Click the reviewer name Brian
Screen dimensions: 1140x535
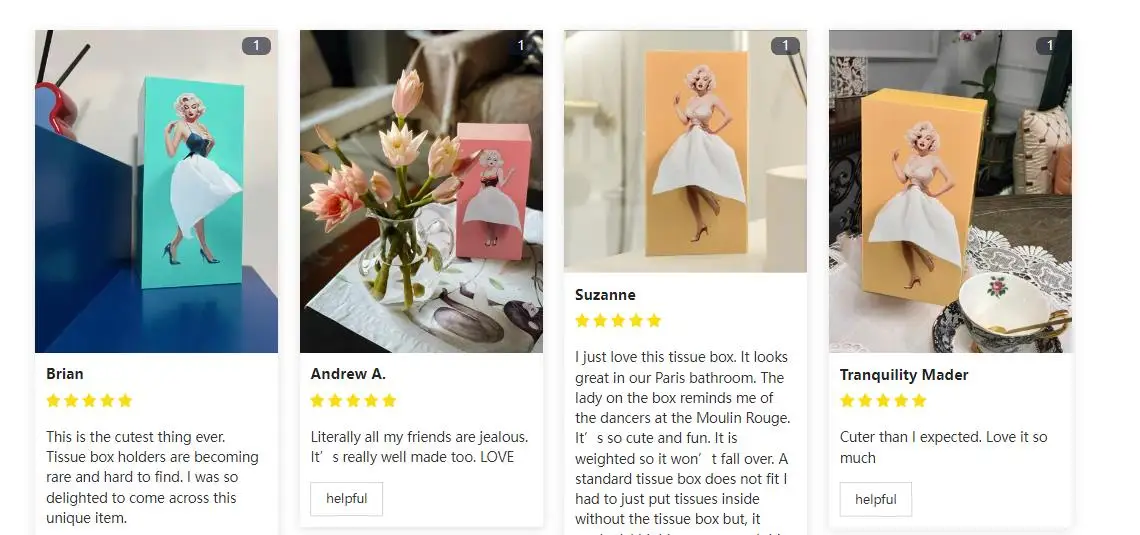[x=65, y=374]
